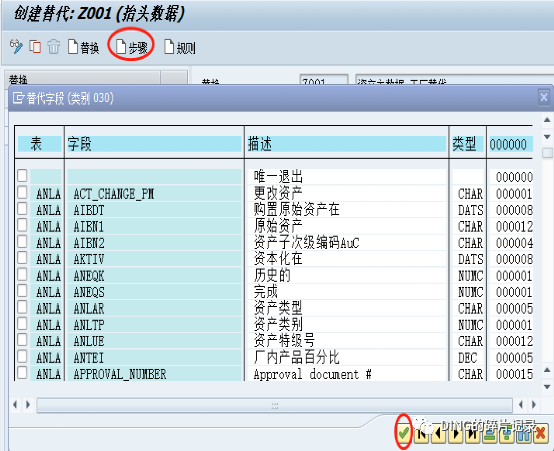
Task: Click the 000000 column header
Action: point(511,144)
